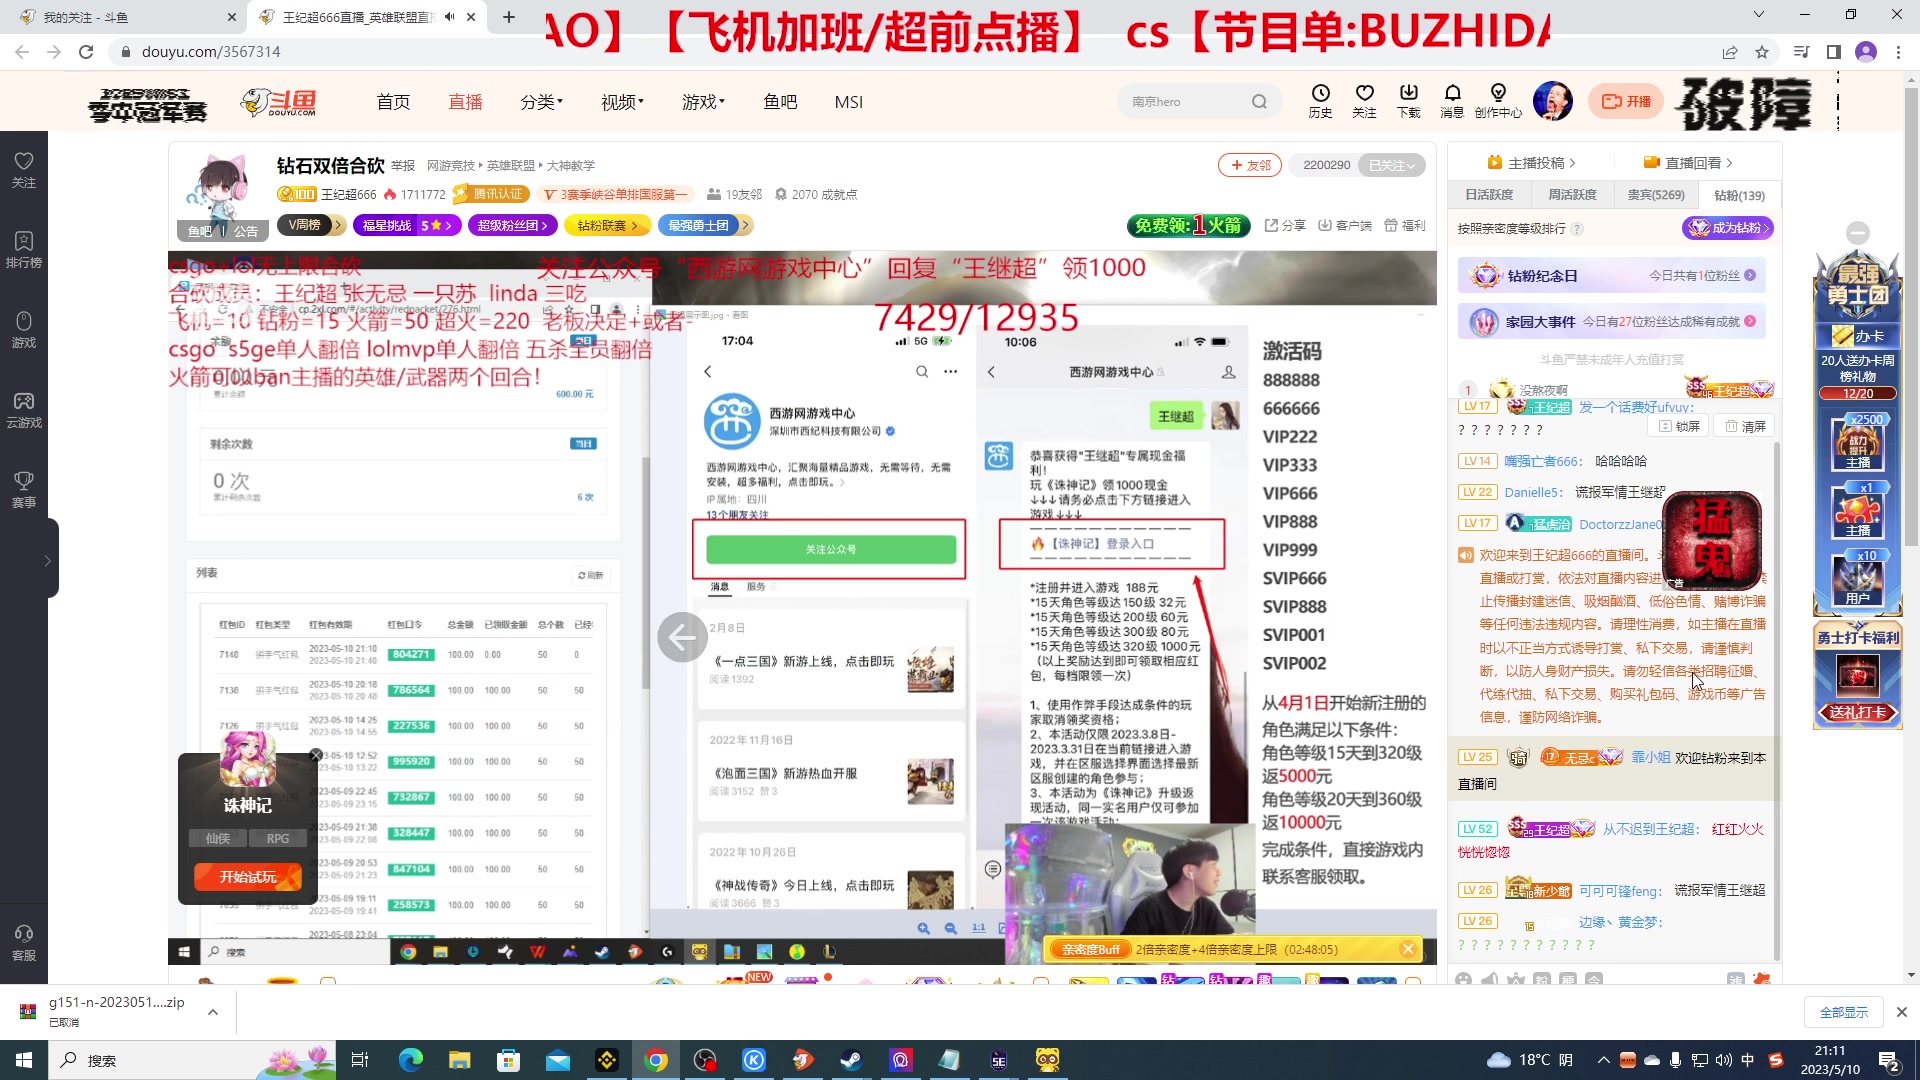Switch to the 贵宾(5269) tab

point(1656,195)
